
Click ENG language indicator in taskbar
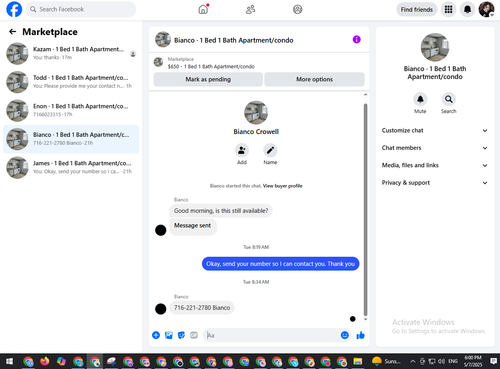pyautogui.click(x=453, y=361)
